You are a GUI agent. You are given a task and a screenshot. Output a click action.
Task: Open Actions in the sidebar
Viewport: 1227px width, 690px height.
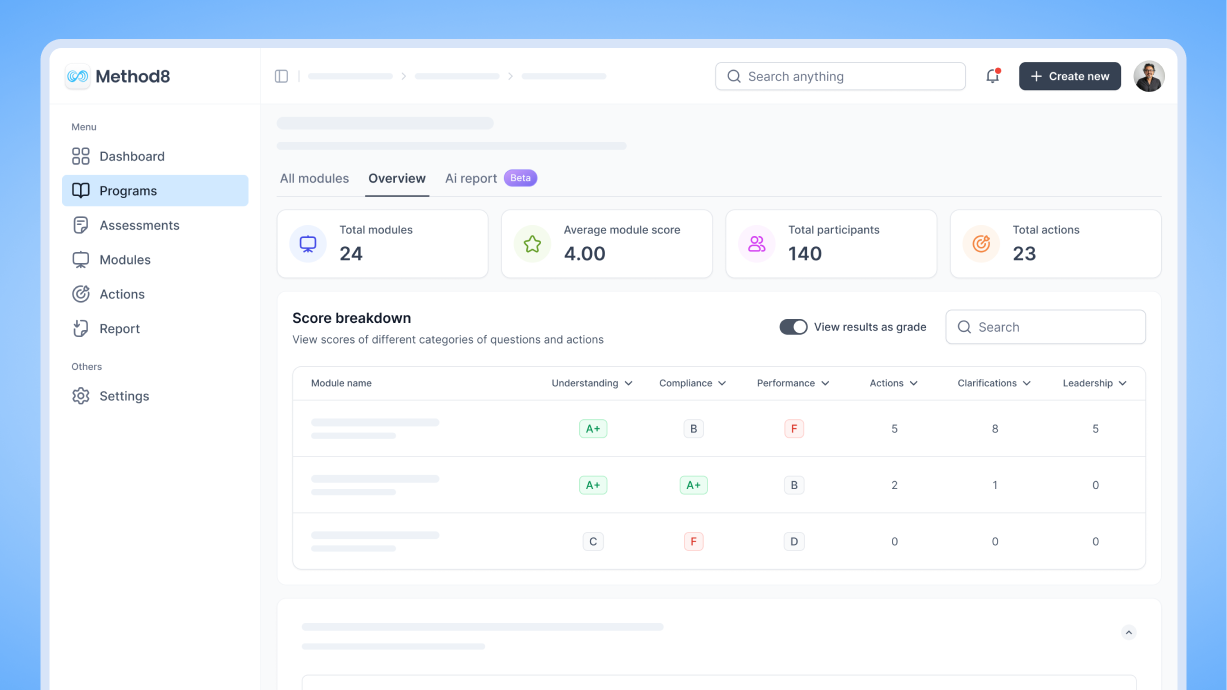point(155,294)
